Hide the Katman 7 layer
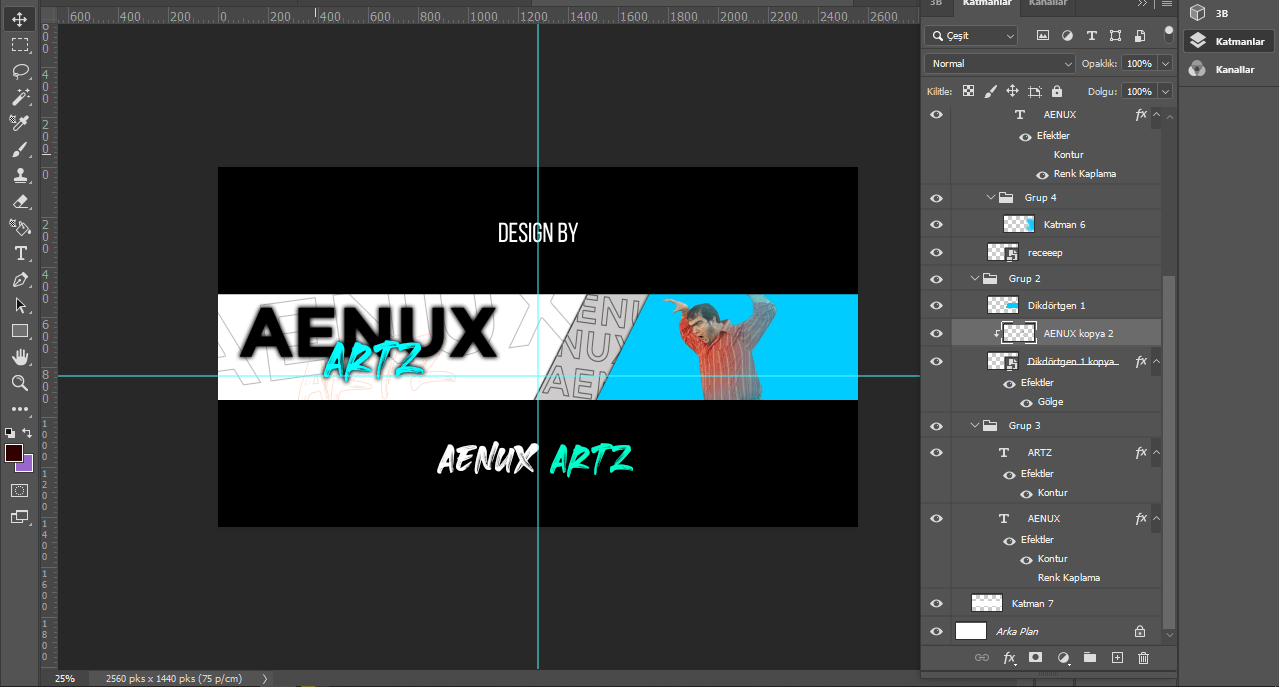Screen dimensions: 1279x687 [x=936, y=603]
